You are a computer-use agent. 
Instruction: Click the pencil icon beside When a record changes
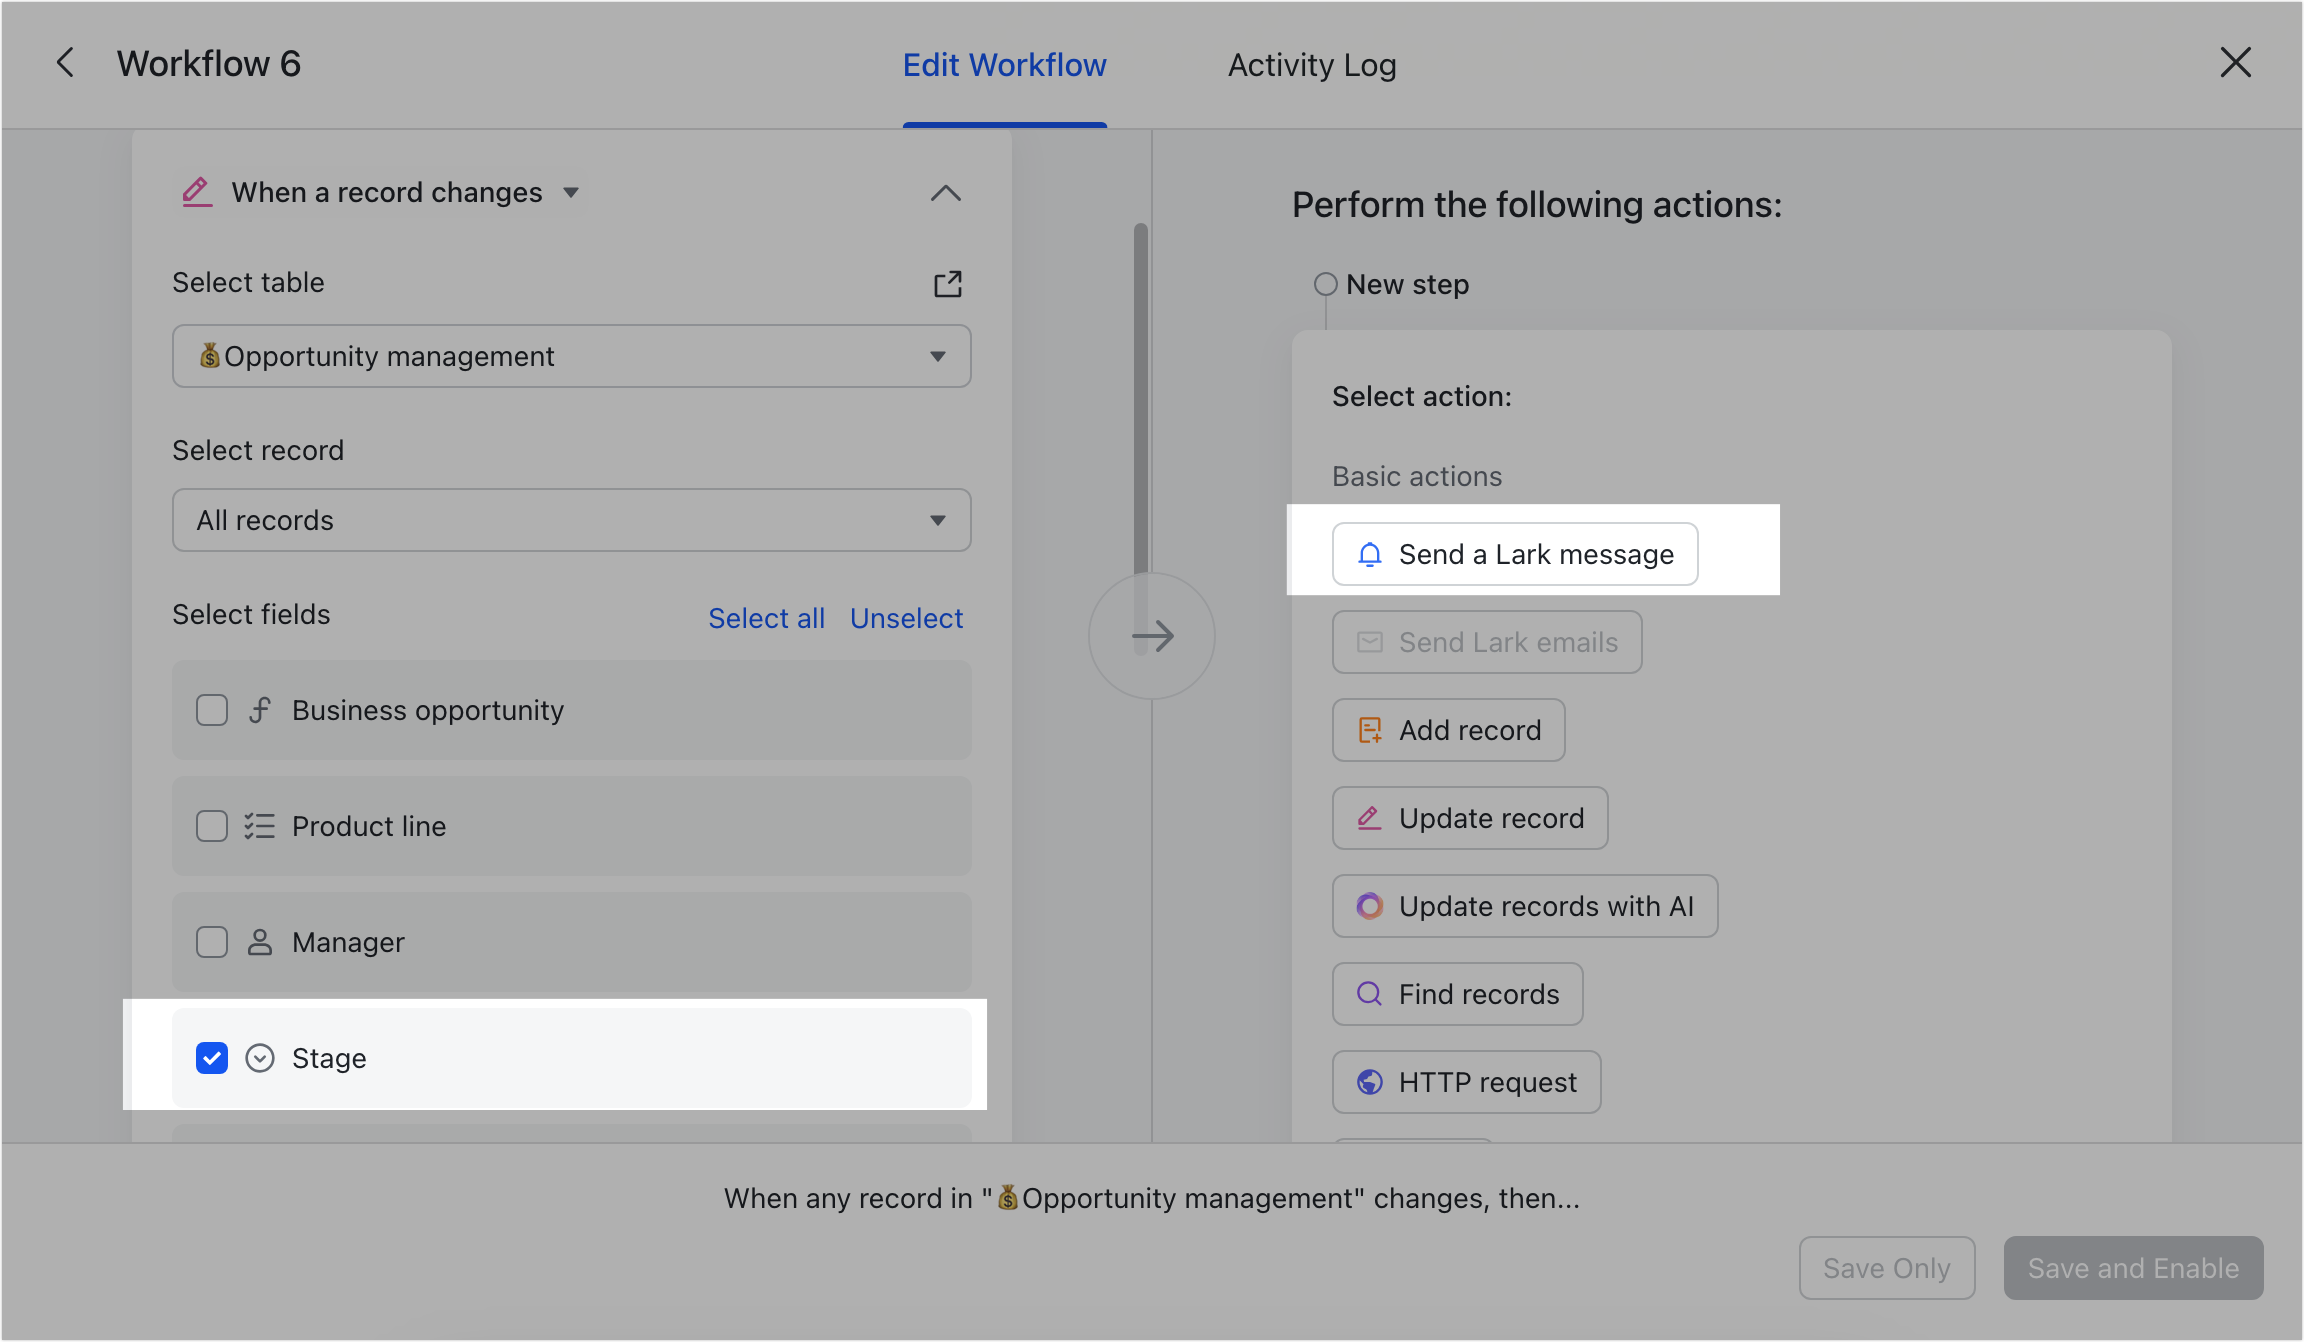197,192
